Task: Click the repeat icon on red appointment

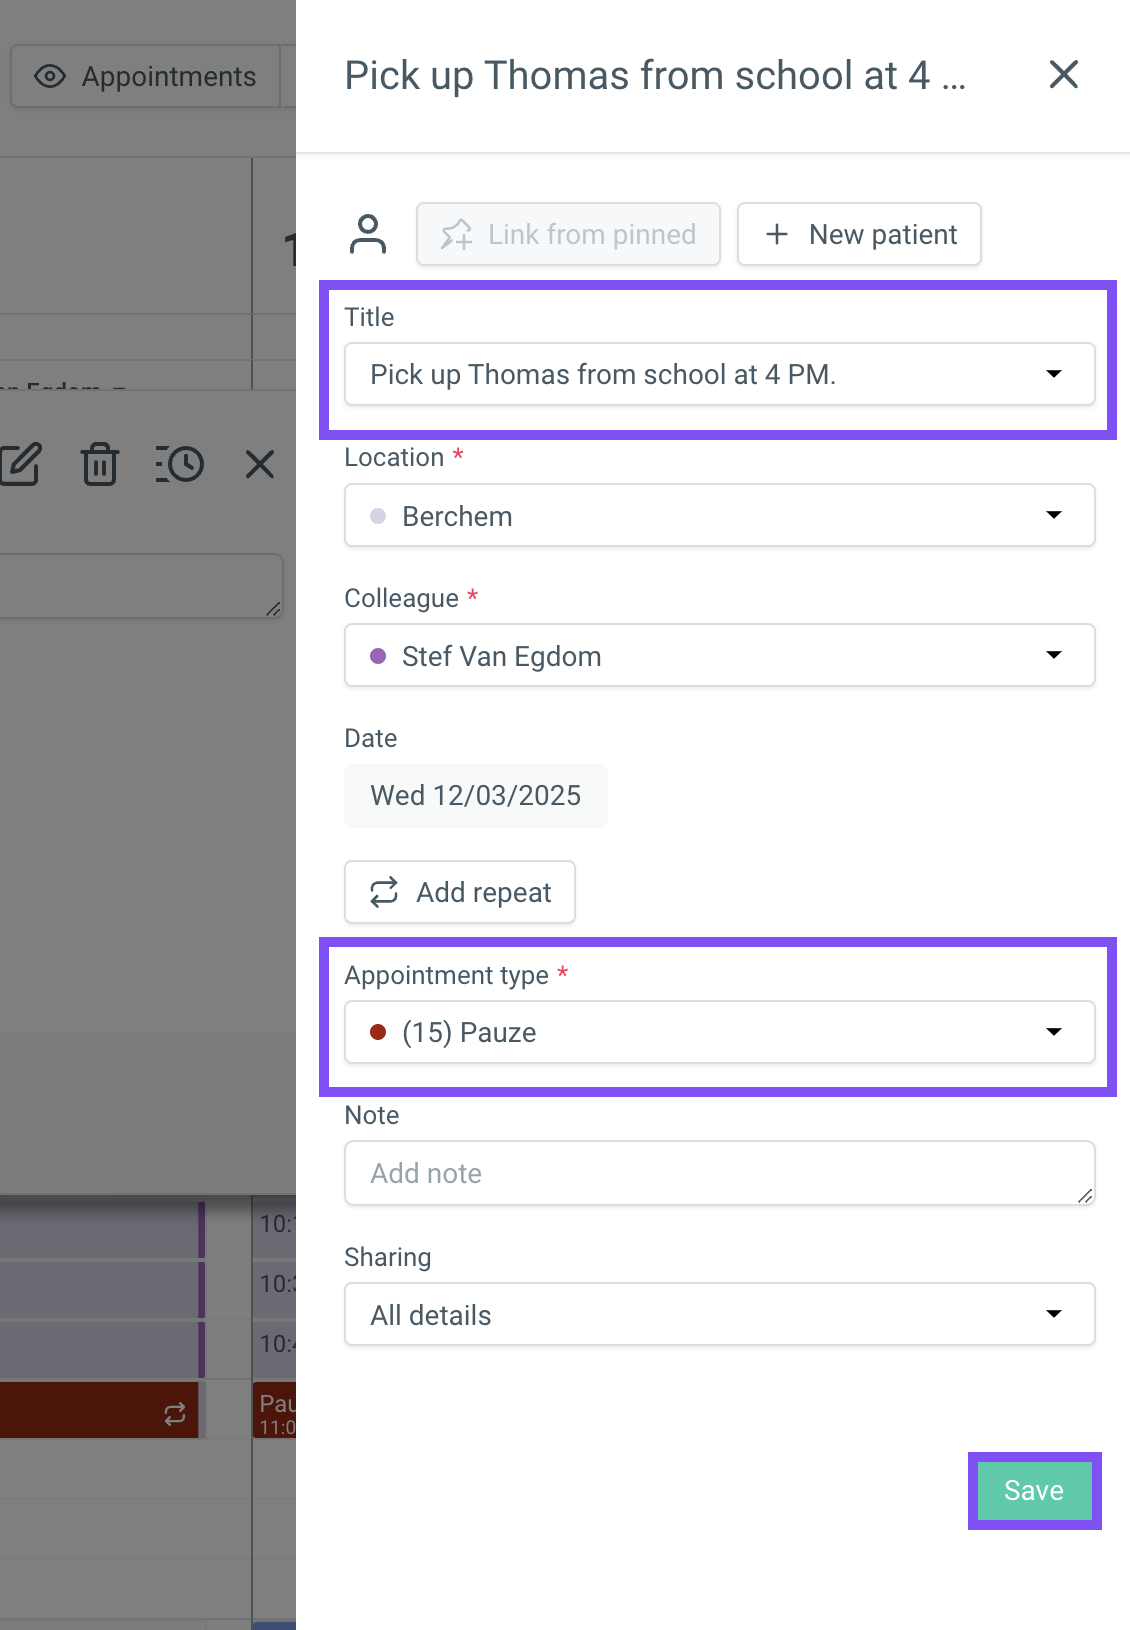Action: 175,1413
